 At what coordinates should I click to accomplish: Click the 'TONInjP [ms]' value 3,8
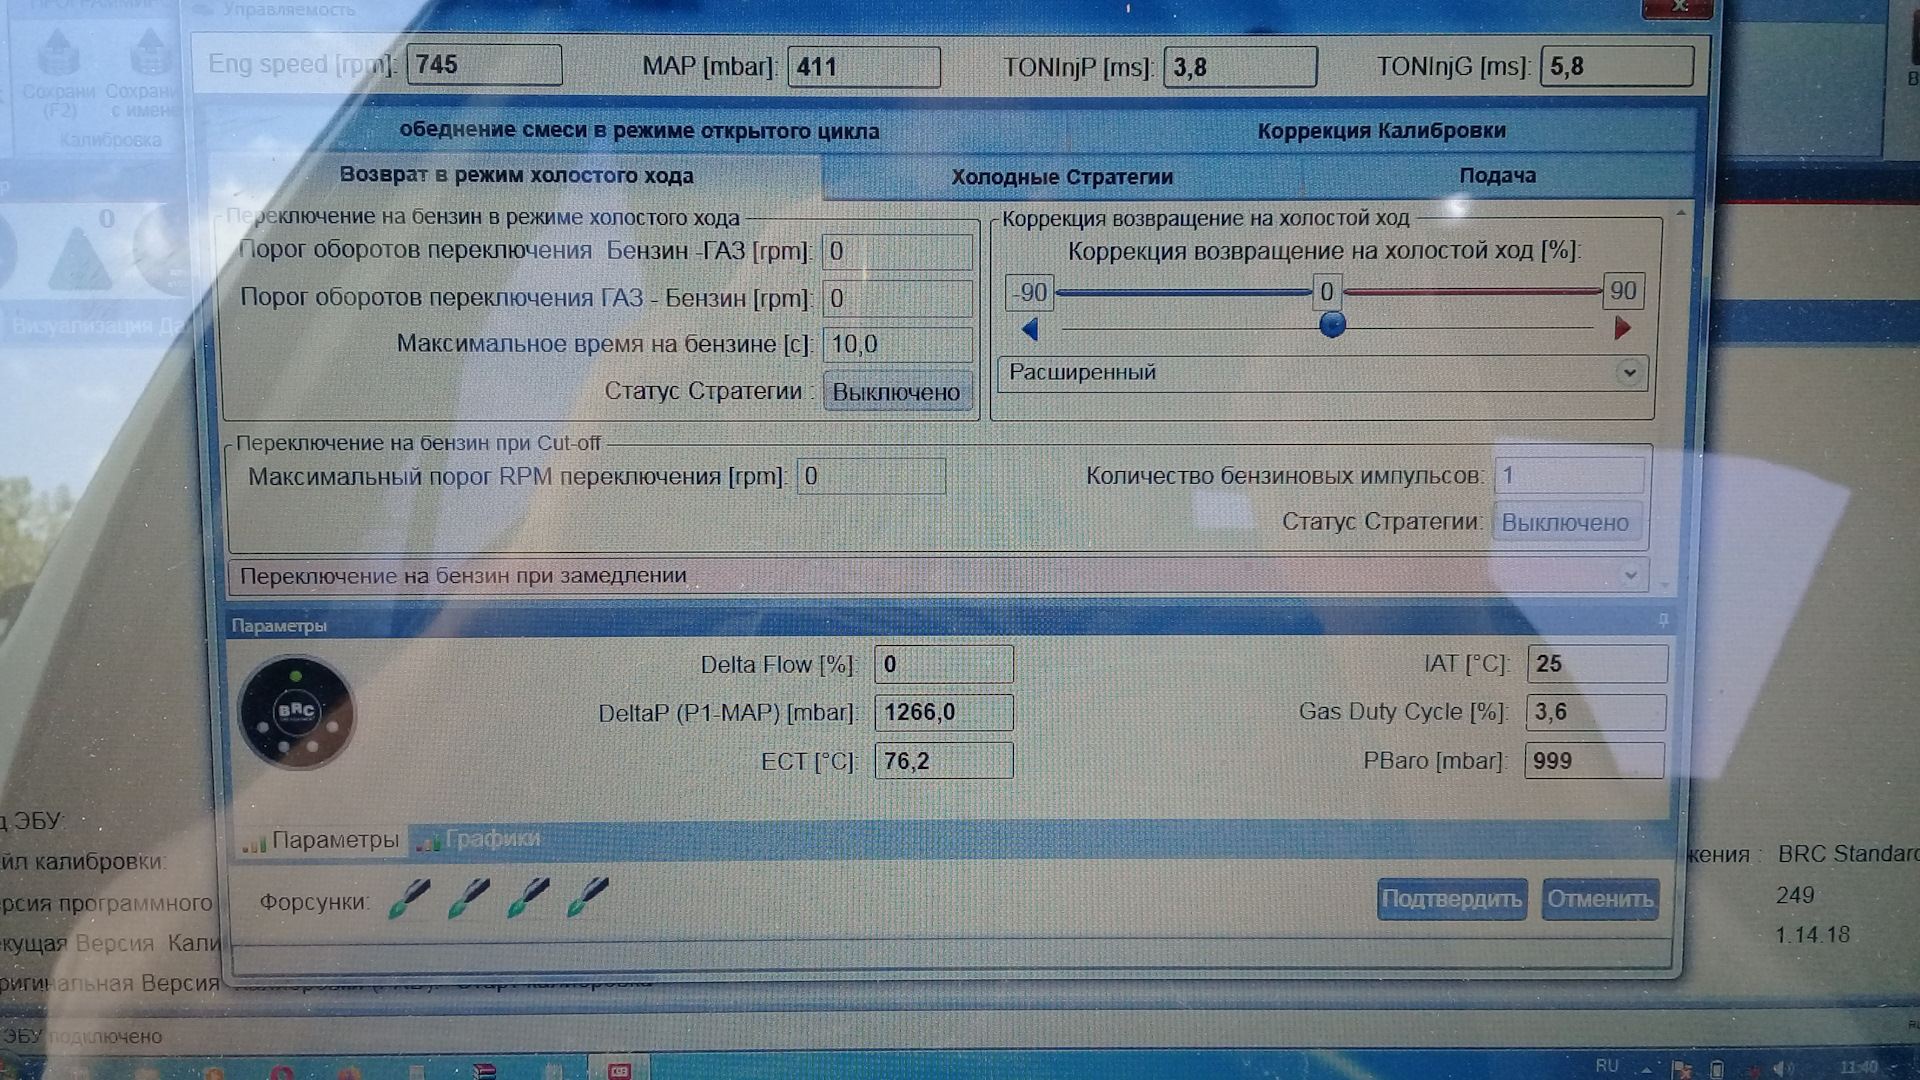point(1240,67)
